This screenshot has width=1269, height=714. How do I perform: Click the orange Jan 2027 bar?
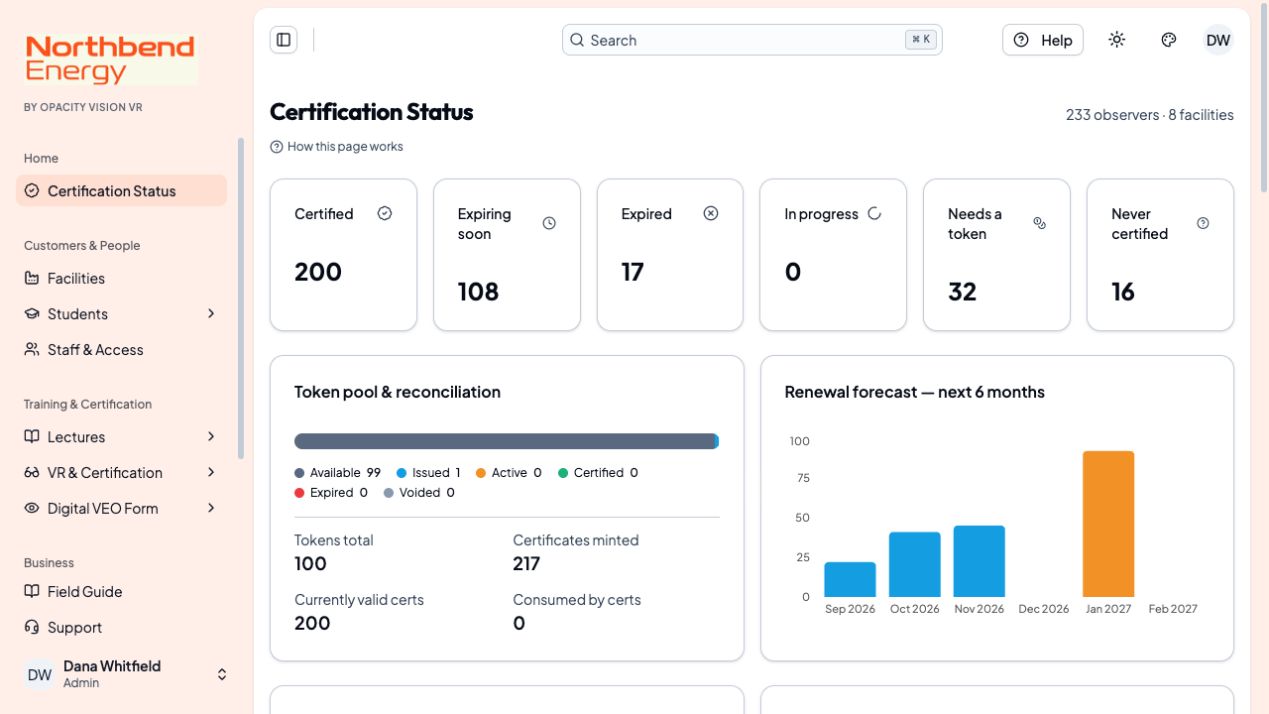(x=1108, y=524)
